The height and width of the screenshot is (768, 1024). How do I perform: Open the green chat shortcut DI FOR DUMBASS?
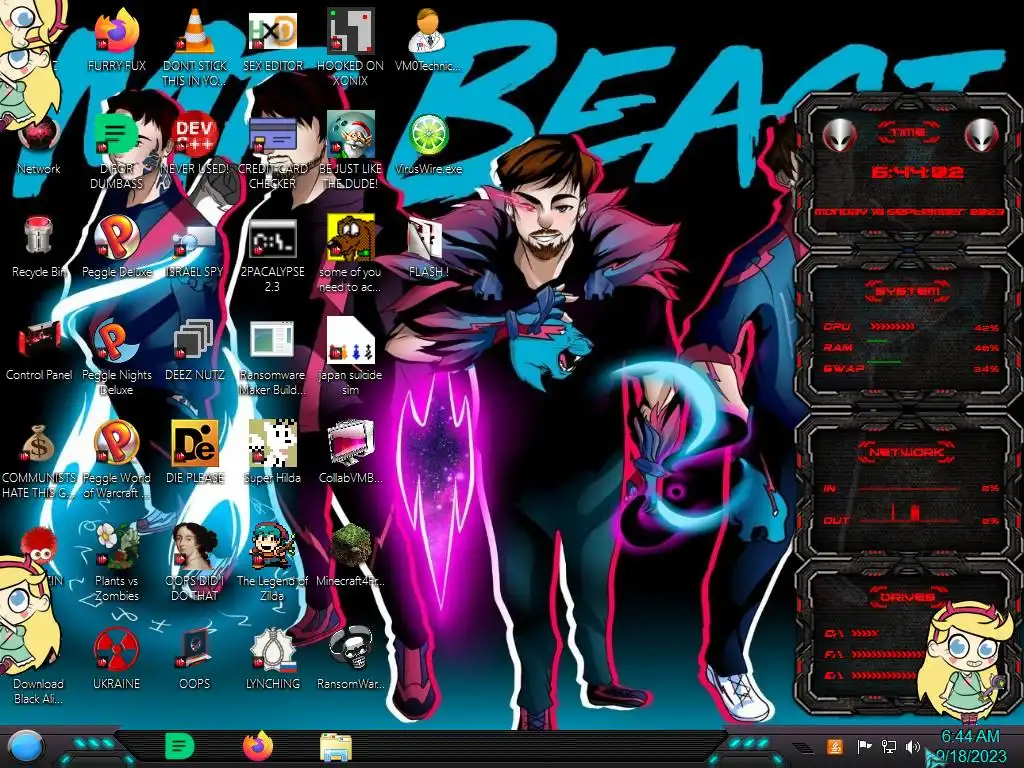116,135
